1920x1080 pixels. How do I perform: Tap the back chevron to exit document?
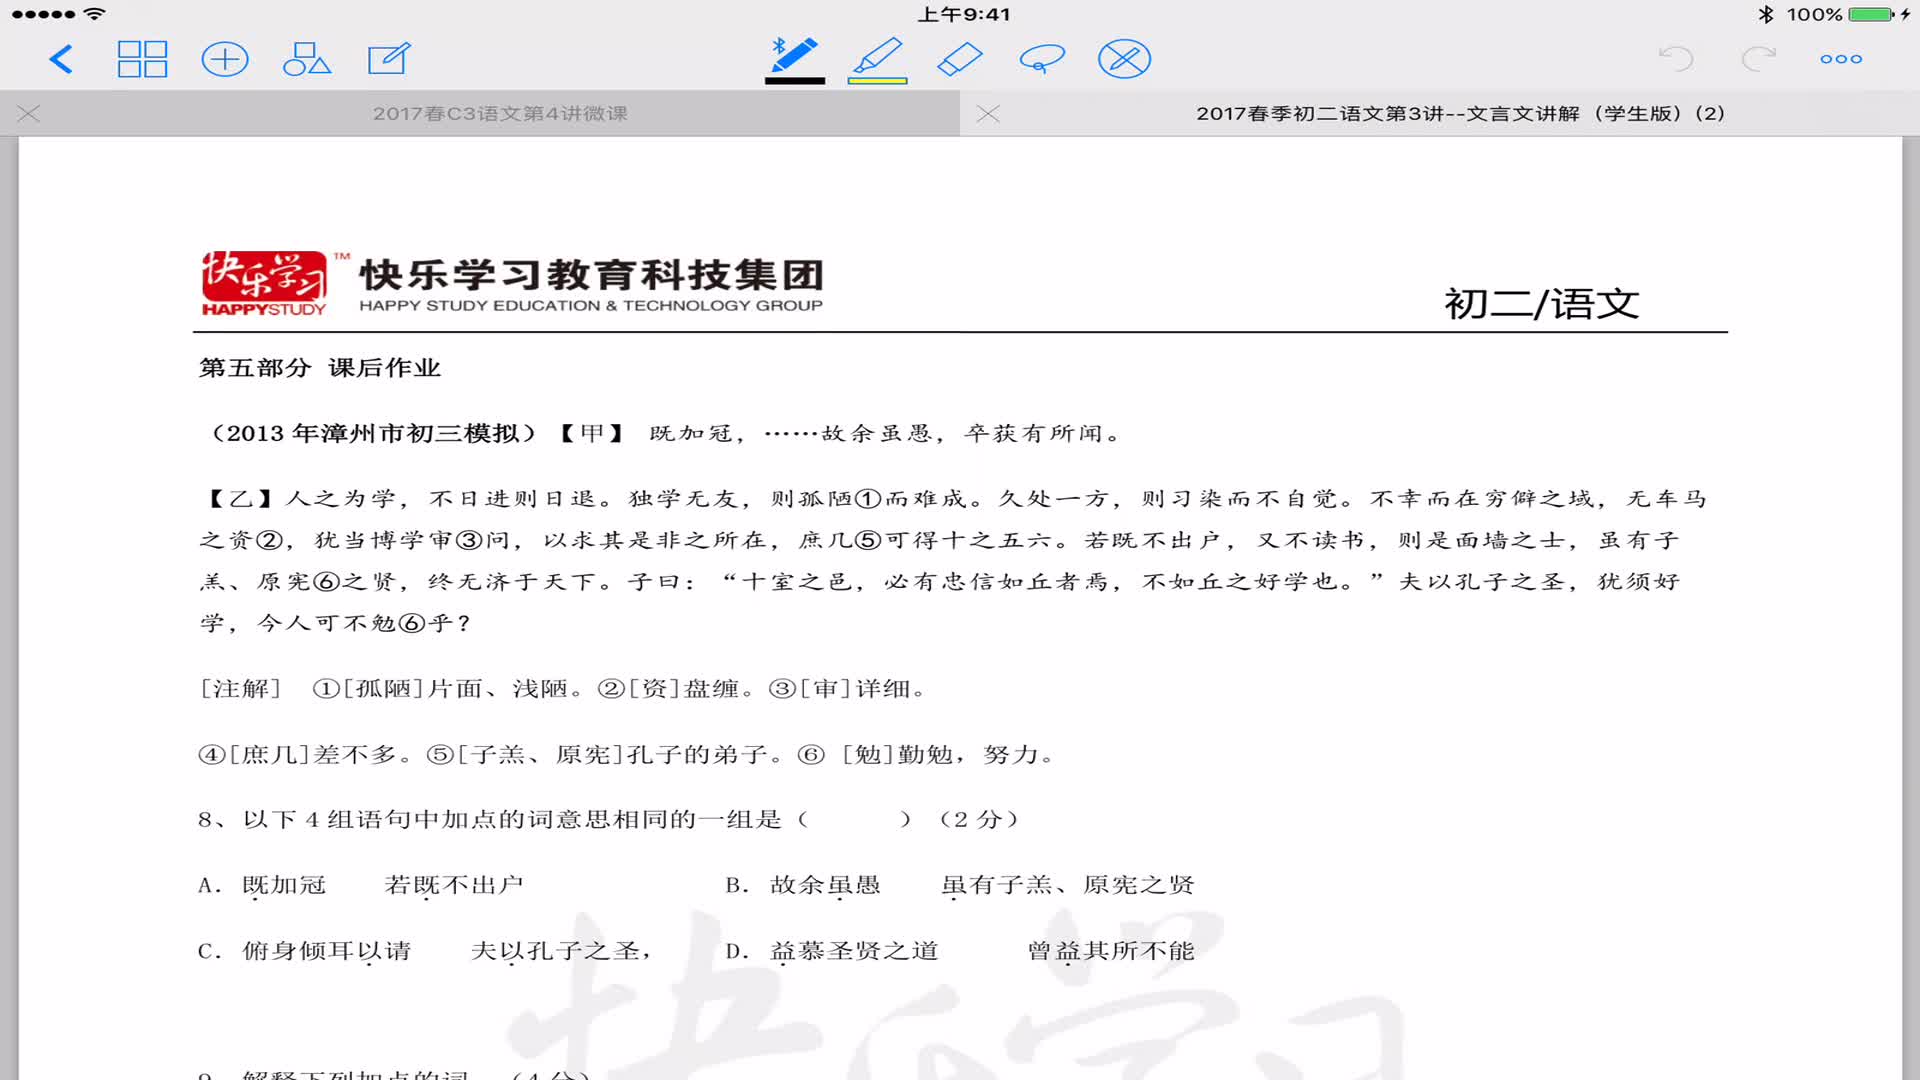(60, 59)
